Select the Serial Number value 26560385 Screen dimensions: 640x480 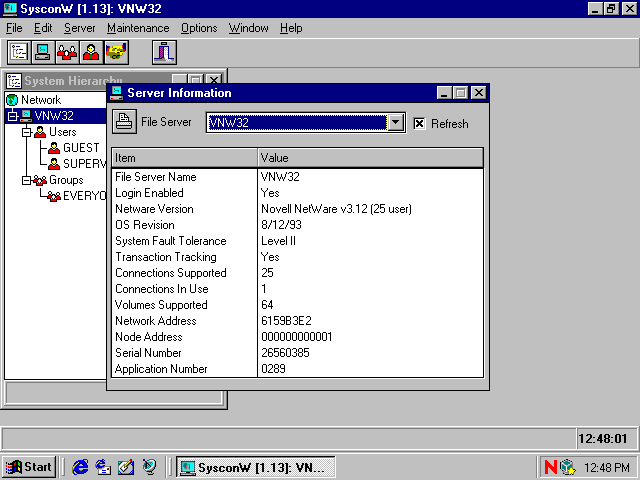click(x=285, y=353)
